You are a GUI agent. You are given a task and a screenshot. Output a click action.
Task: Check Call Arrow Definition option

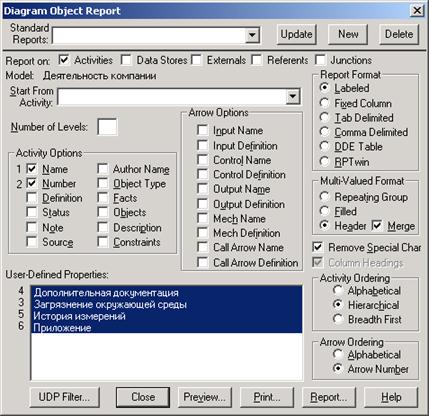point(202,262)
